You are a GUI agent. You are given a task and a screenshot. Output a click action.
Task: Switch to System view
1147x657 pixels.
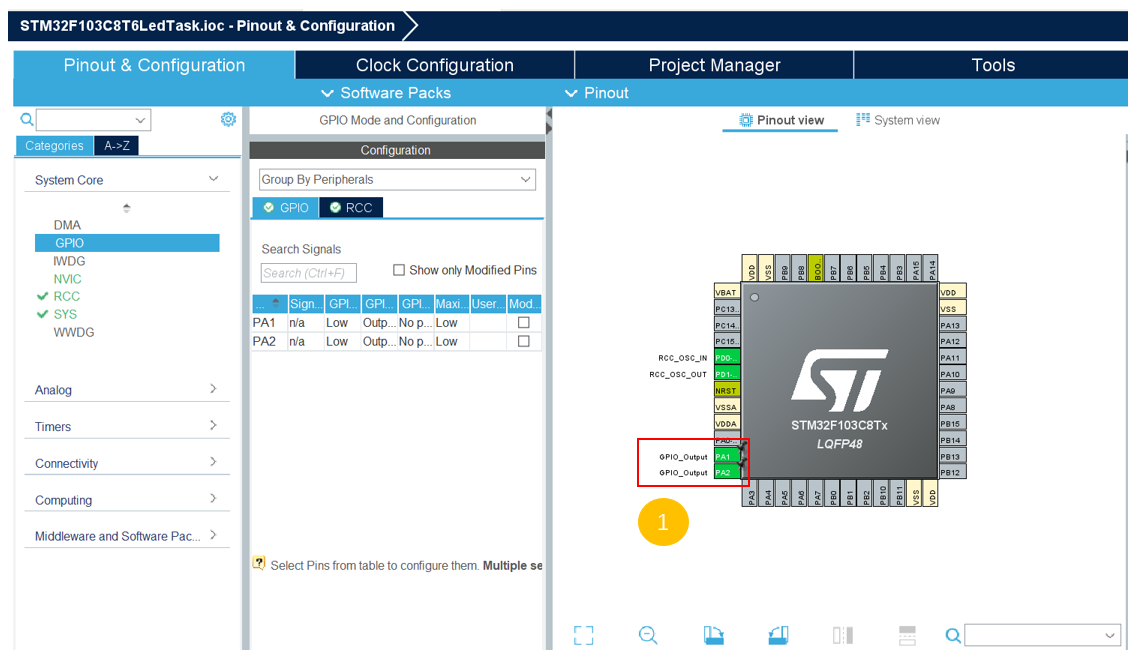coord(898,120)
